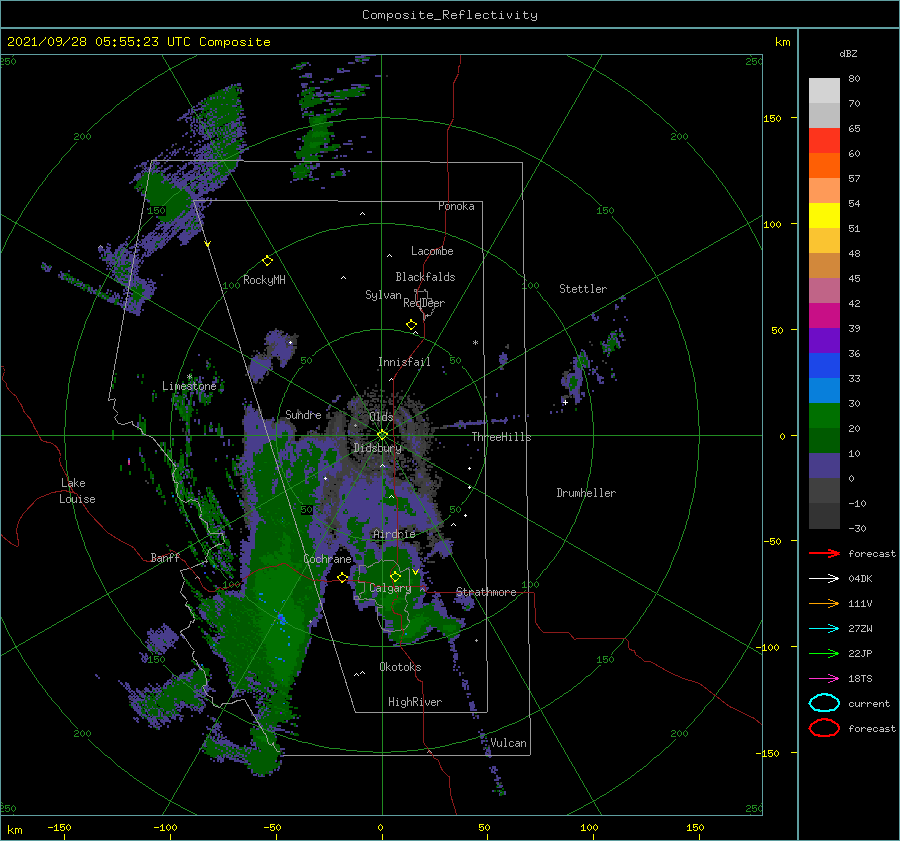Click the Didsbury label
The image size is (900, 841).
pos(378,448)
